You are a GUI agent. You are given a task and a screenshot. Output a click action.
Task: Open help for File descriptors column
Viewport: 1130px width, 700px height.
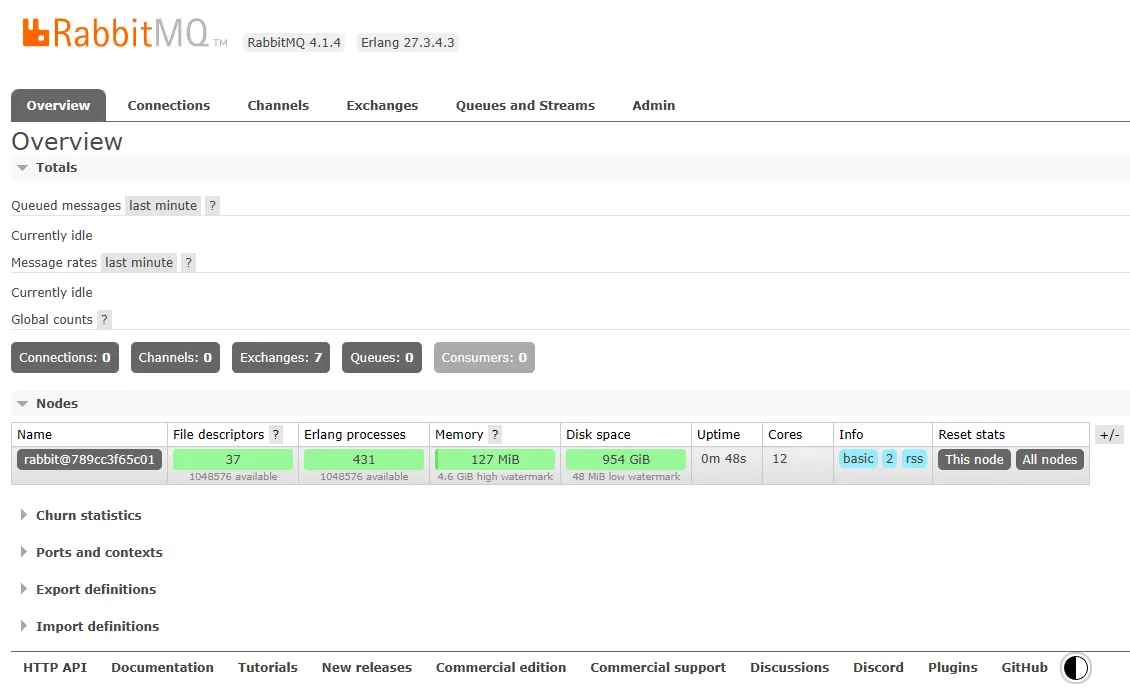coord(275,435)
